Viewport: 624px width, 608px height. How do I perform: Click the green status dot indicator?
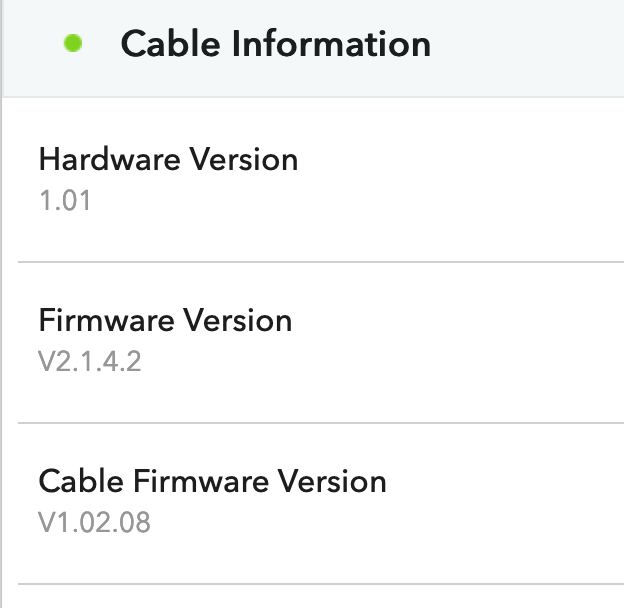click(x=73, y=44)
